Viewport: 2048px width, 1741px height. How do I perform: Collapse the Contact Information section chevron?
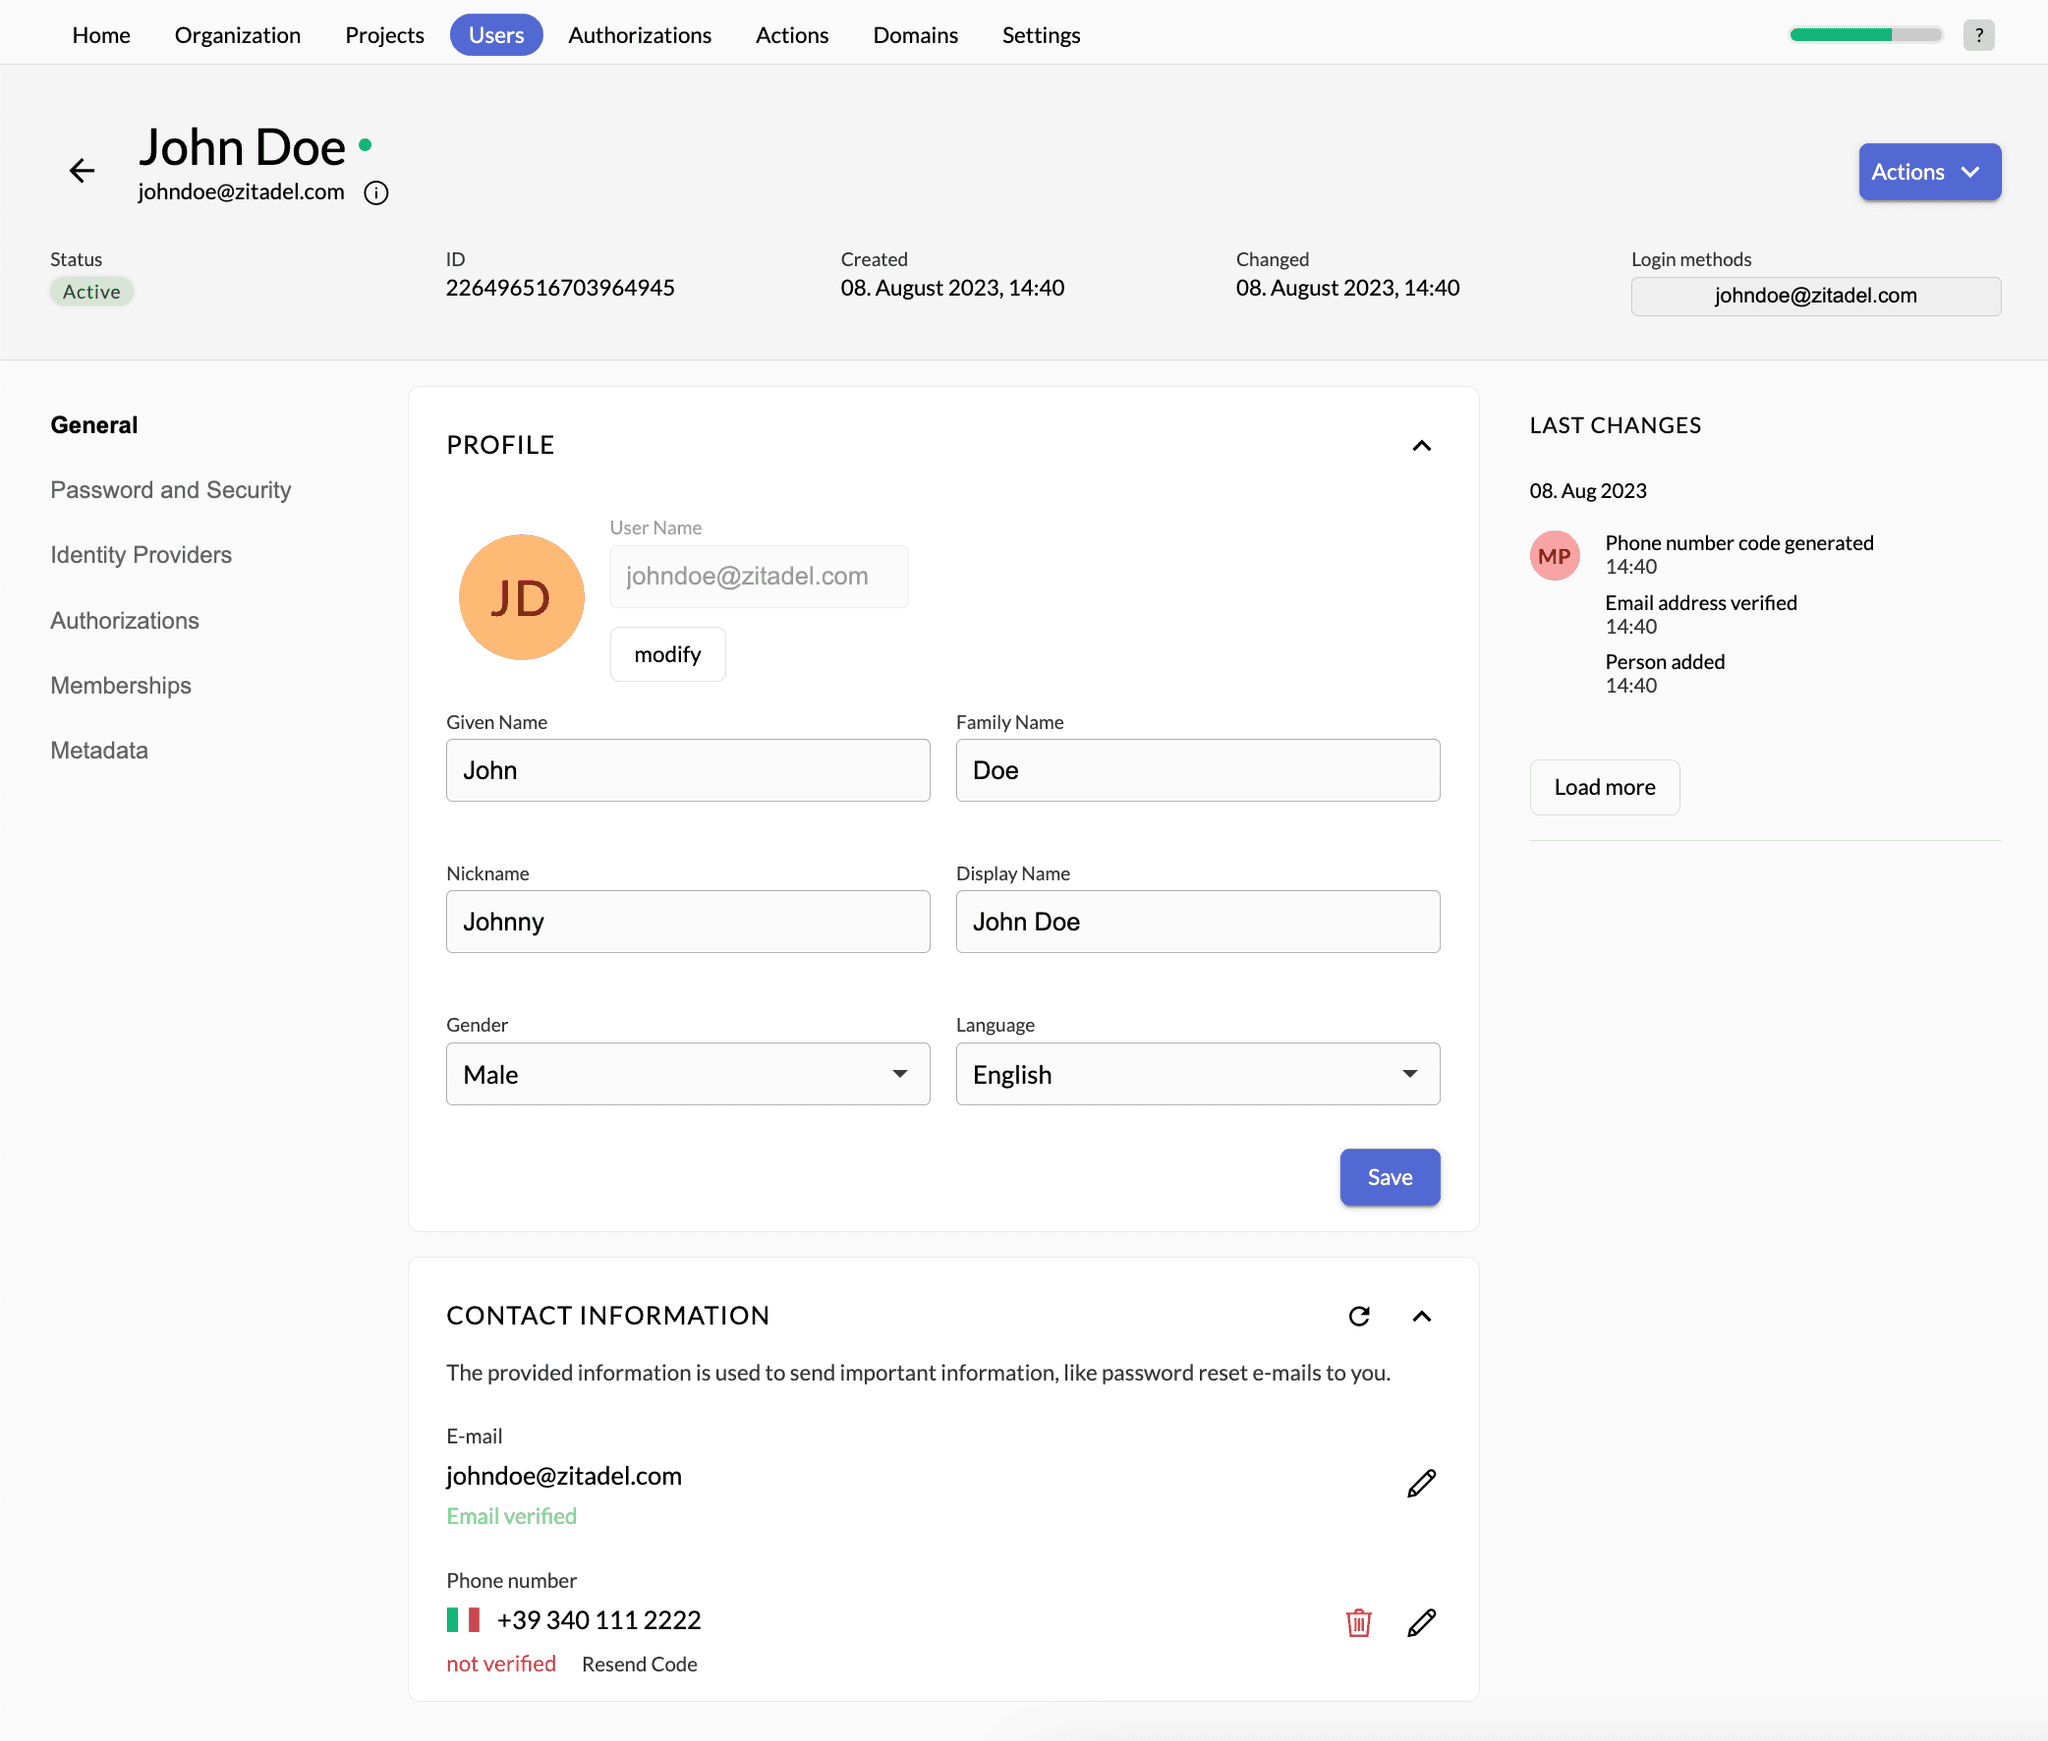pyautogui.click(x=1421, y=1316)
